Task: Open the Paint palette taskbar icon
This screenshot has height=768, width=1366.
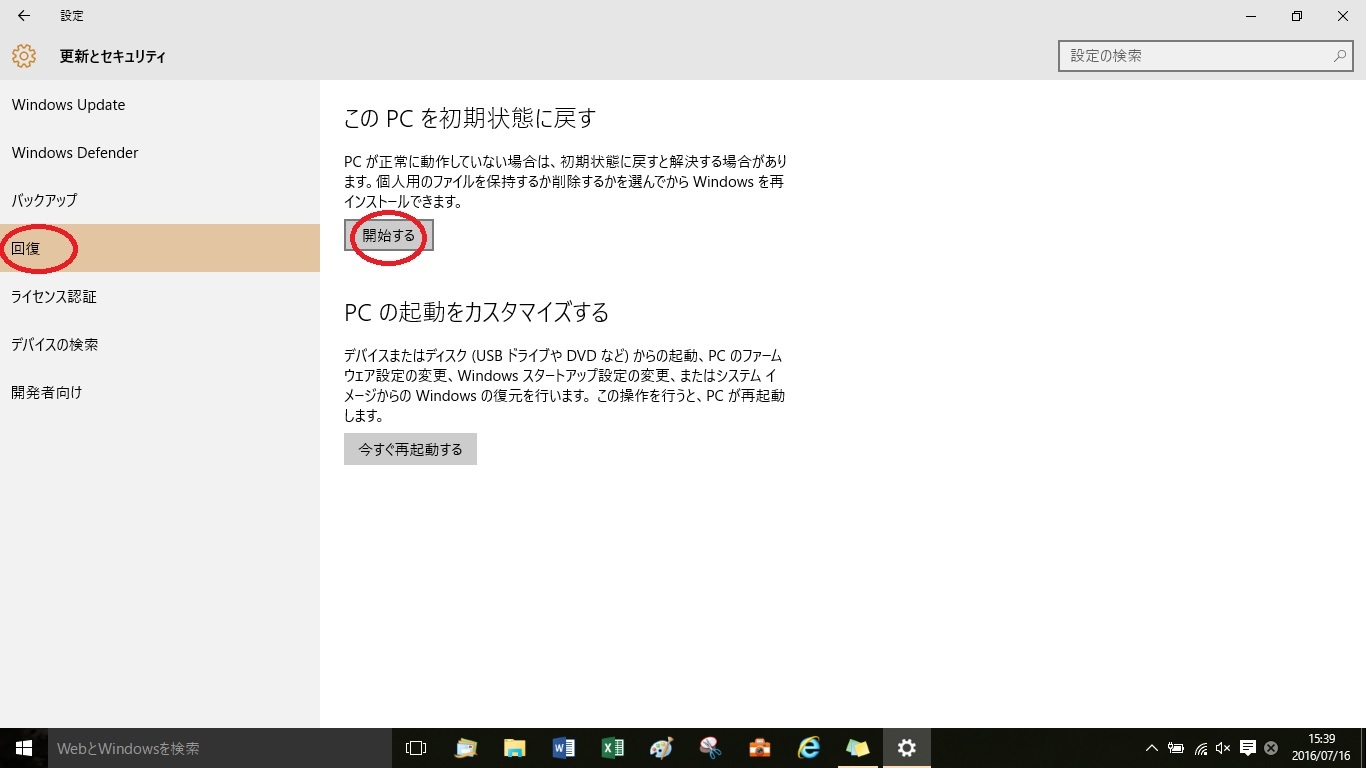Action: pyautogui.click(x=661, y=748)
